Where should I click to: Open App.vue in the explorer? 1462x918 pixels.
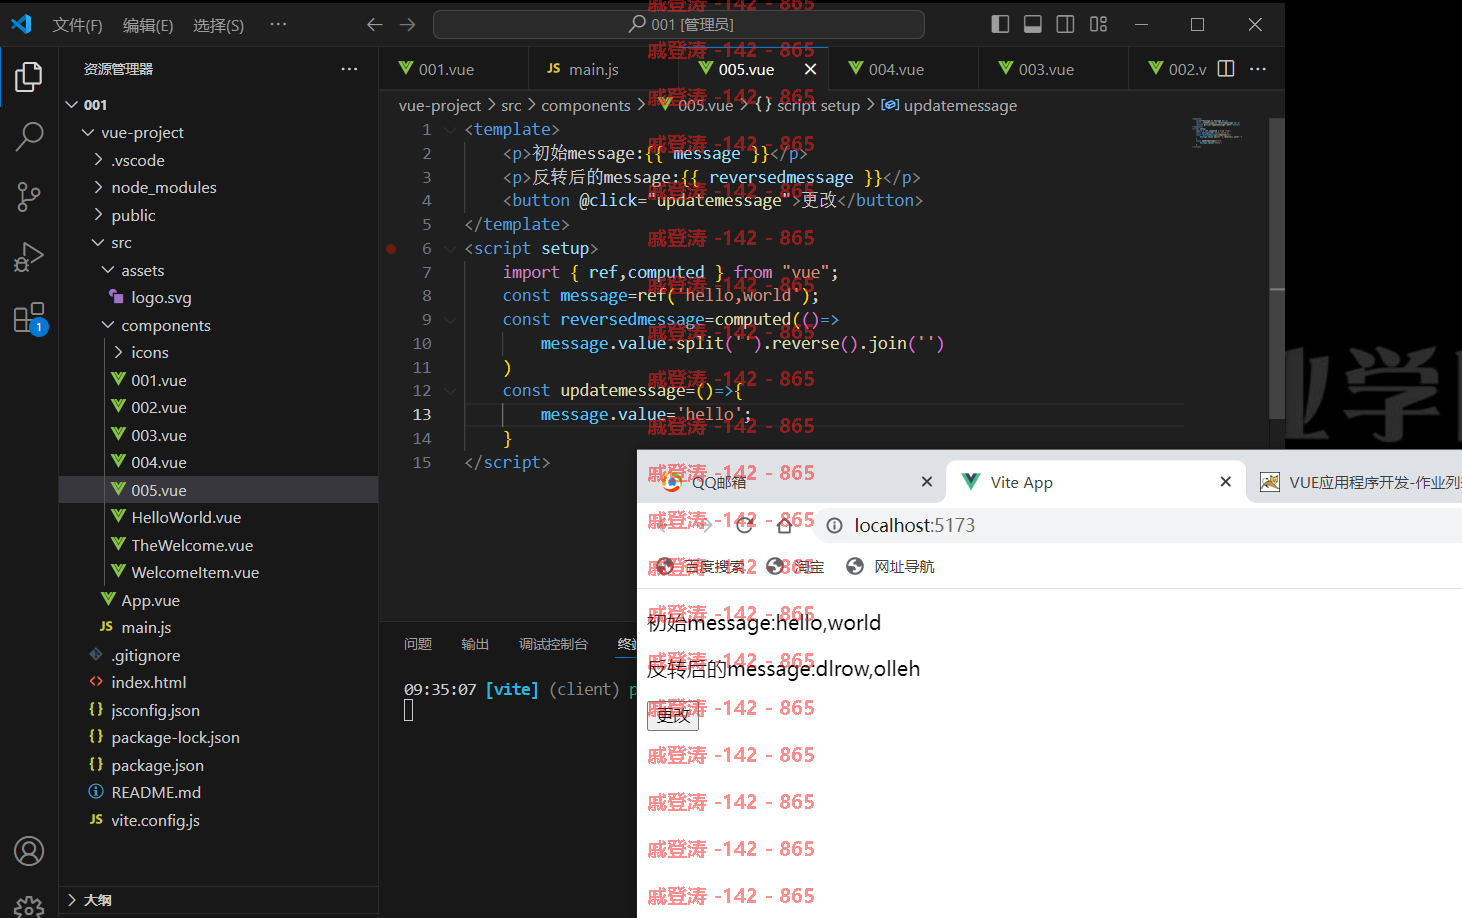coord(218,600)
